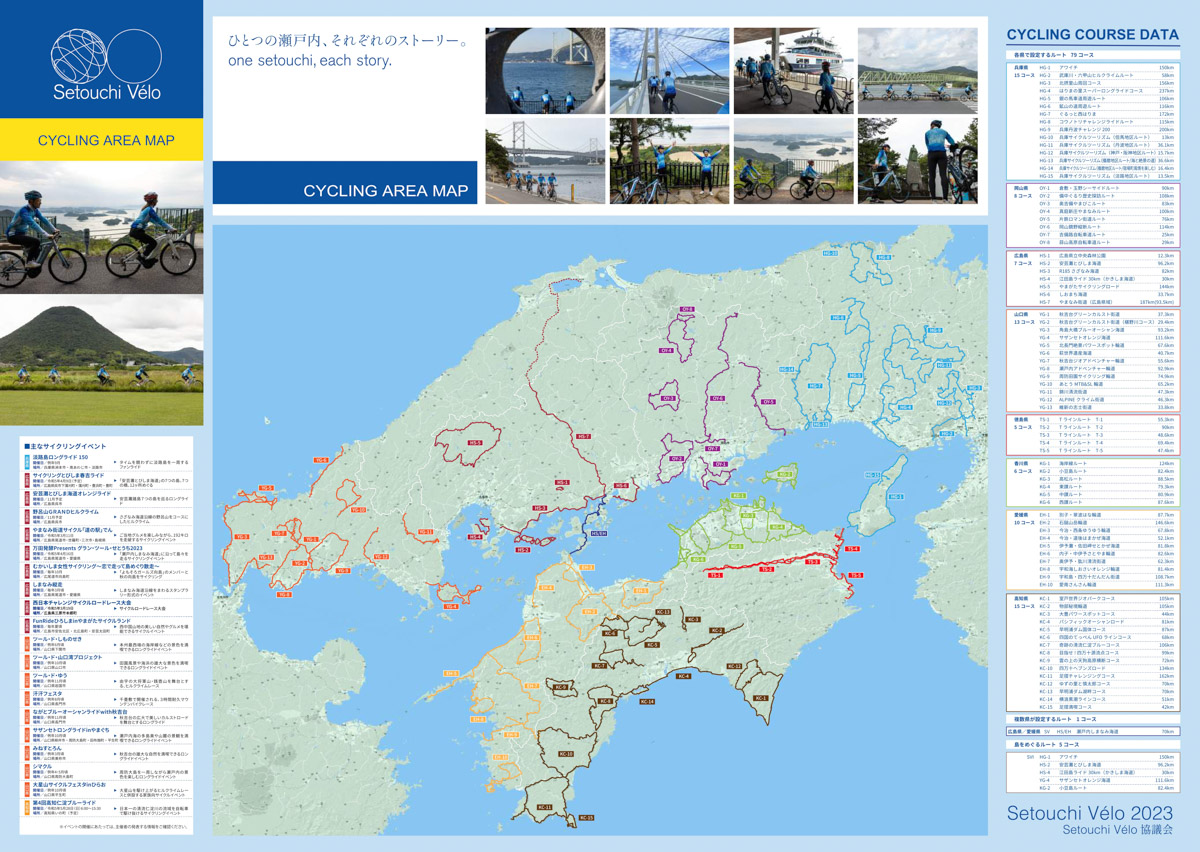Click the KC-15 route label on the map
The width and height of the screenshot is (1200, 852).
[585, 818]
